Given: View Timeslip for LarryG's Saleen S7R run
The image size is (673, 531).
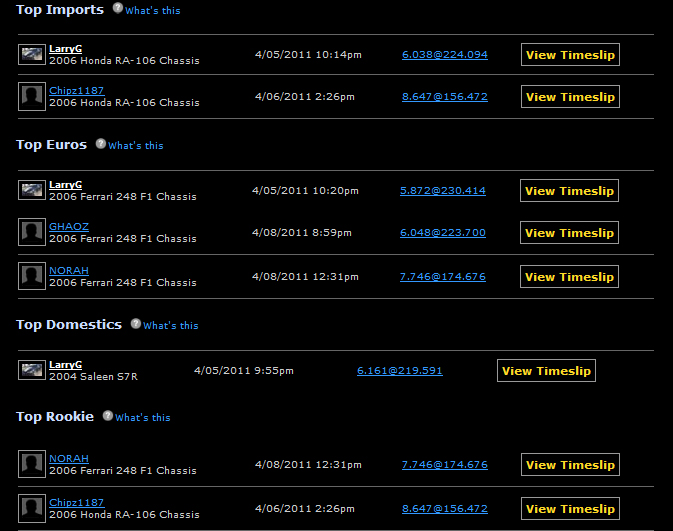Looking at the screenshot, I should pos(546,371).
